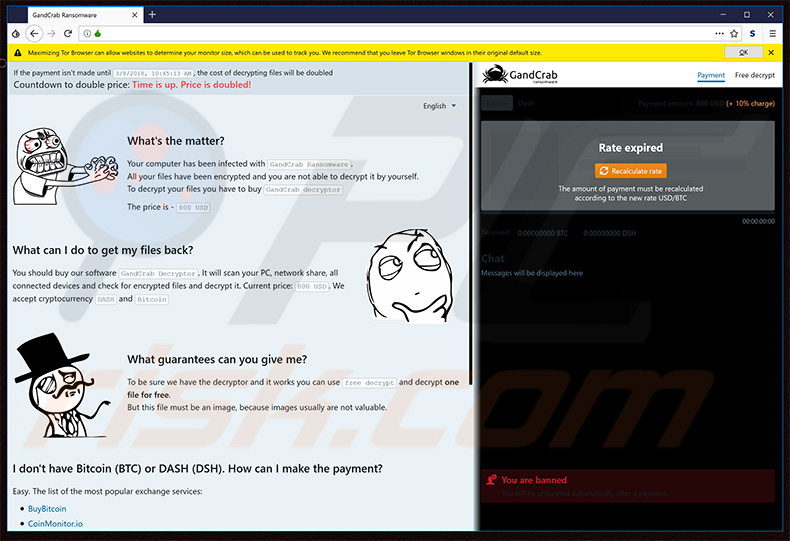Click the GandCrab crab logo
The width and height of the screenshot is (790, 541).
494,75
